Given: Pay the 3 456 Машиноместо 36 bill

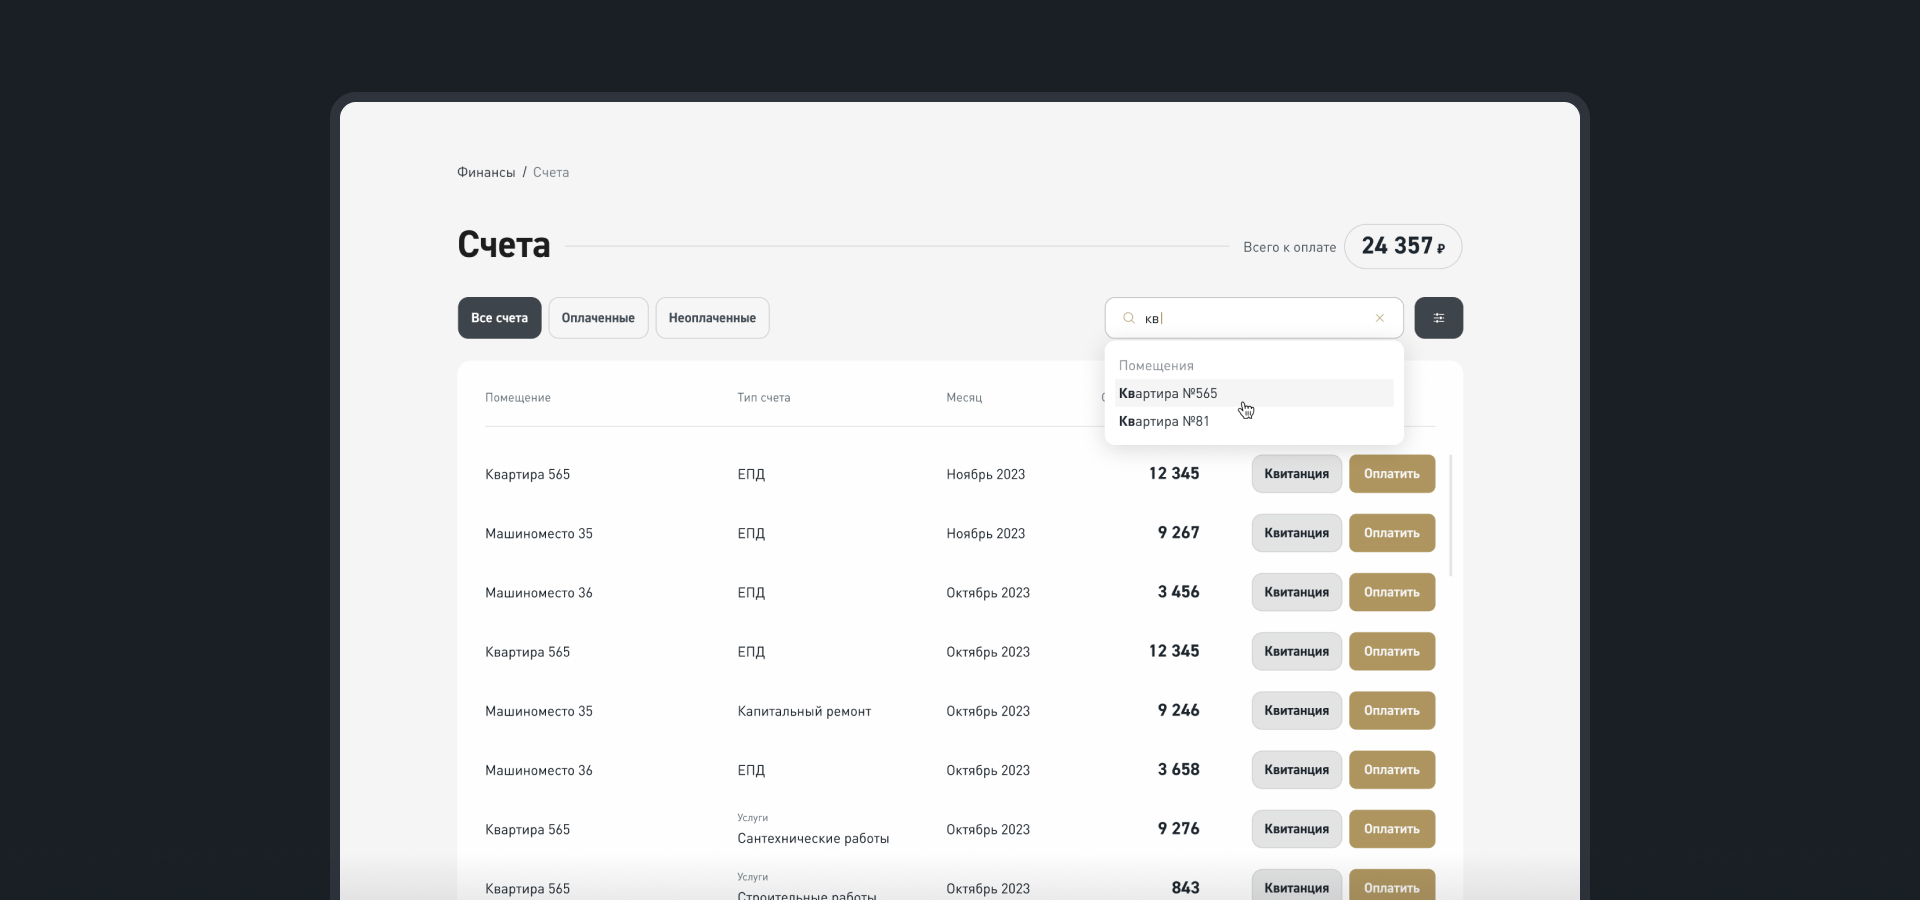Looking at the screenshot, I should (x=1391, y=592).
